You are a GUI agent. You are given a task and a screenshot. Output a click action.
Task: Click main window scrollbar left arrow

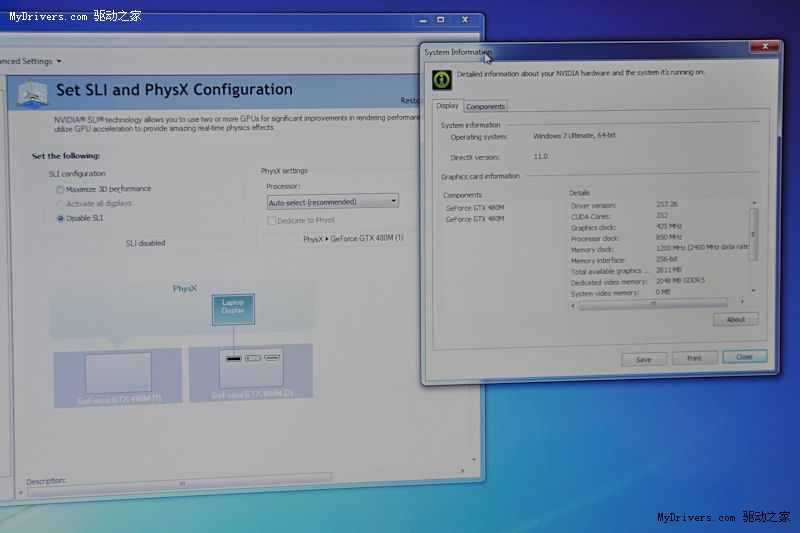pyautogui.click(x=20, y=493)
